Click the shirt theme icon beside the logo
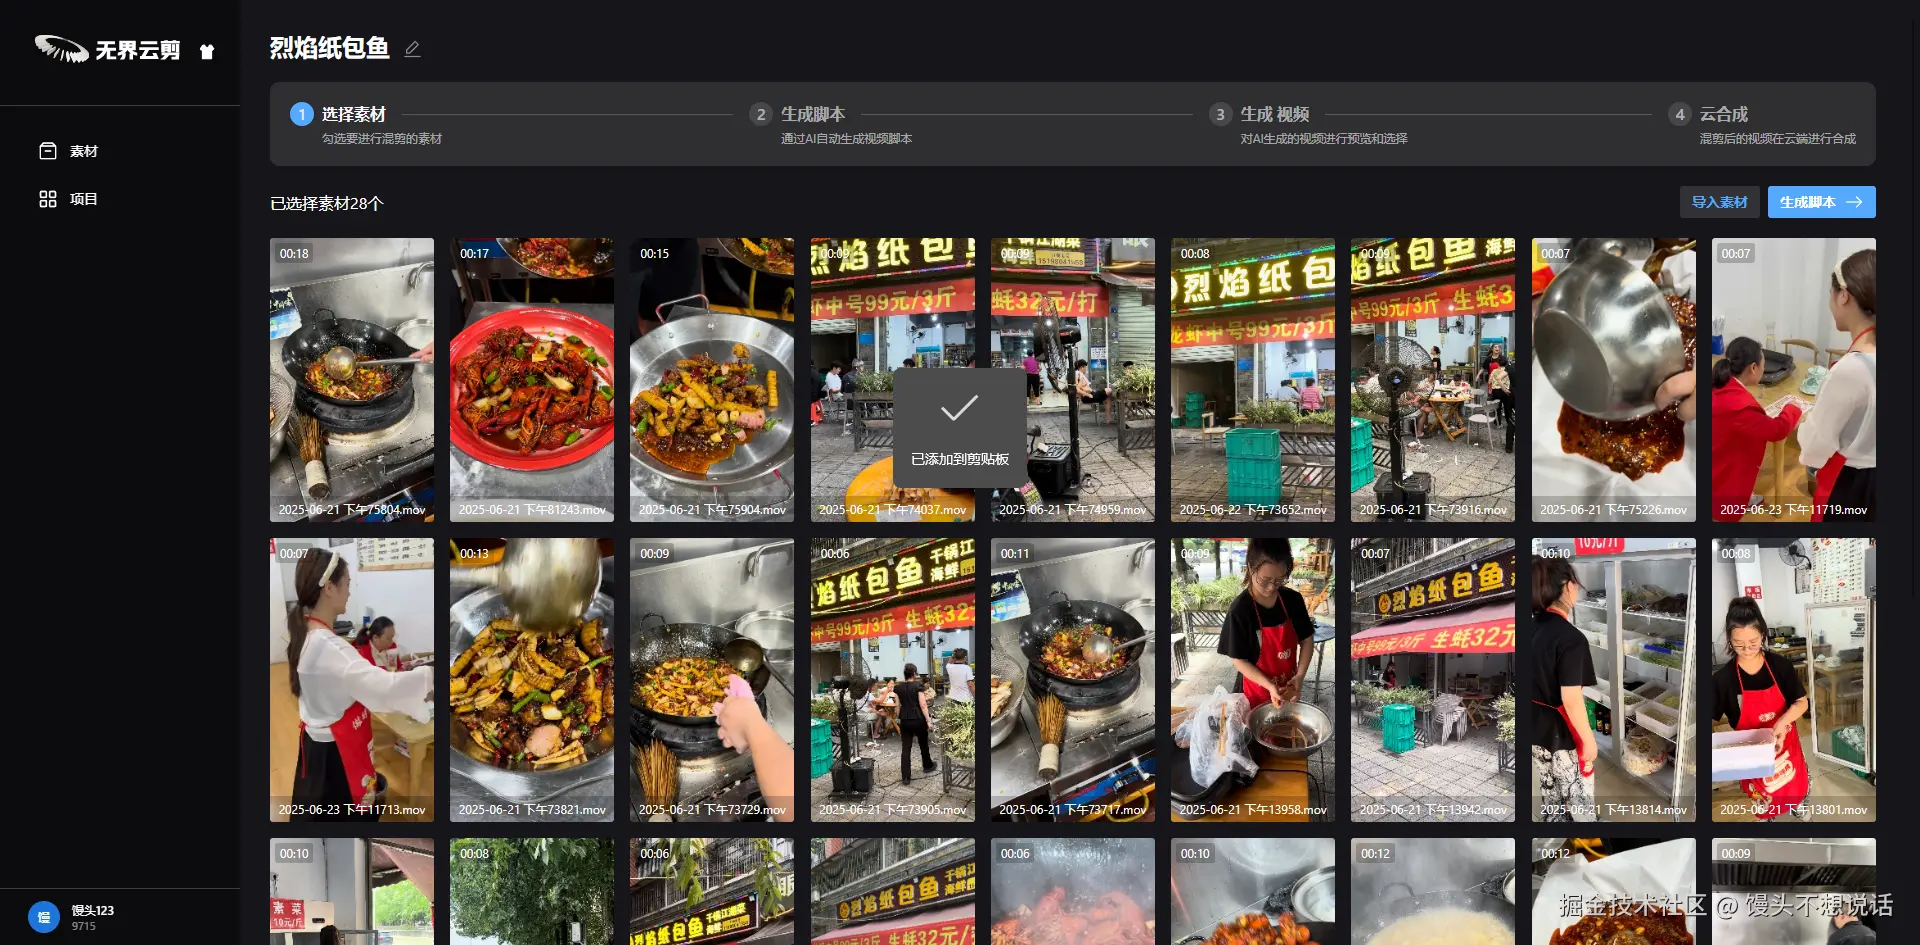Screen dimensions: 1920x945 coord(207,51)
